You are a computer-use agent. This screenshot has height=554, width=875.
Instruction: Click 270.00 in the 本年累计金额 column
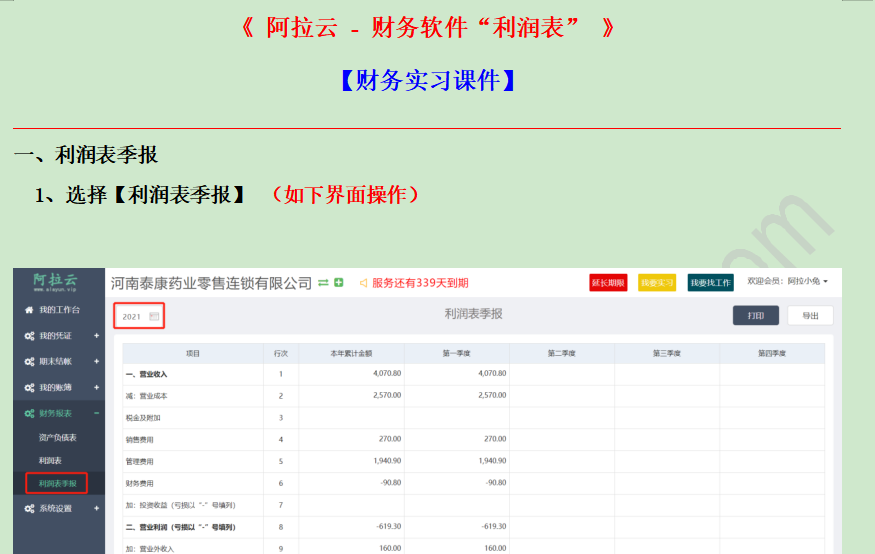[x=390, y=439]
